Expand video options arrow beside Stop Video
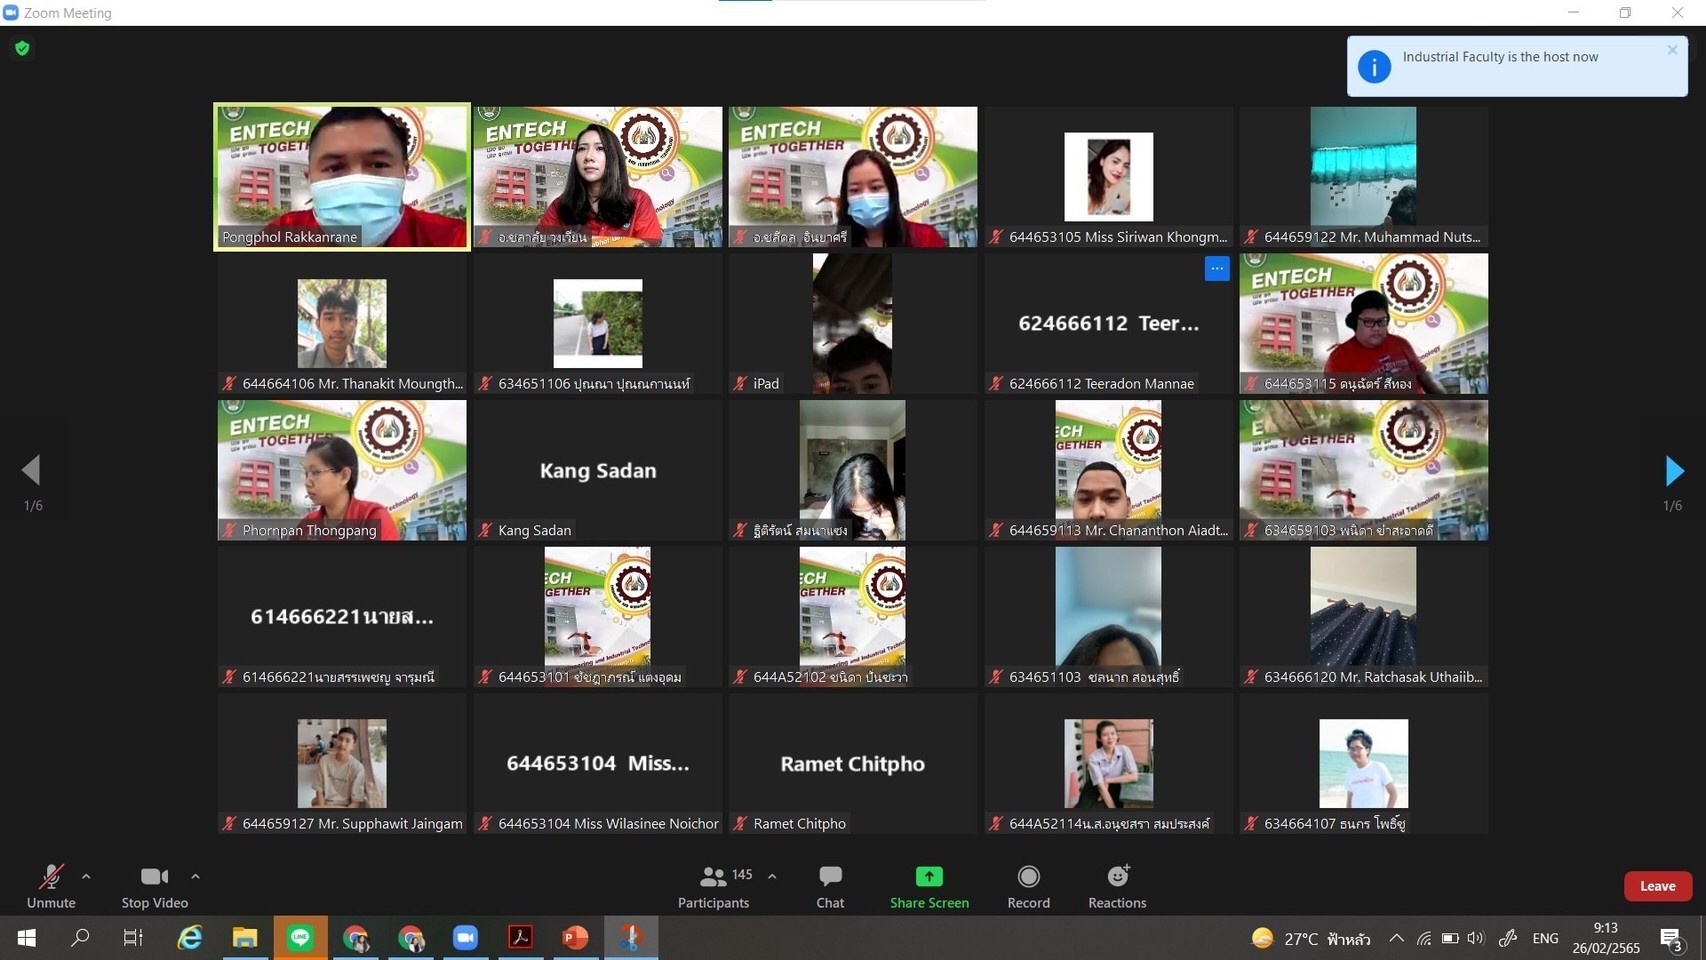Screen dimensions: 1706x960 [195, 876]
